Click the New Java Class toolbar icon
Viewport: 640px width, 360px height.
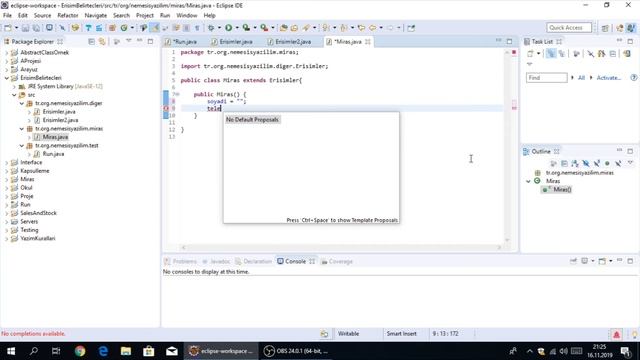tap(124, 28)
